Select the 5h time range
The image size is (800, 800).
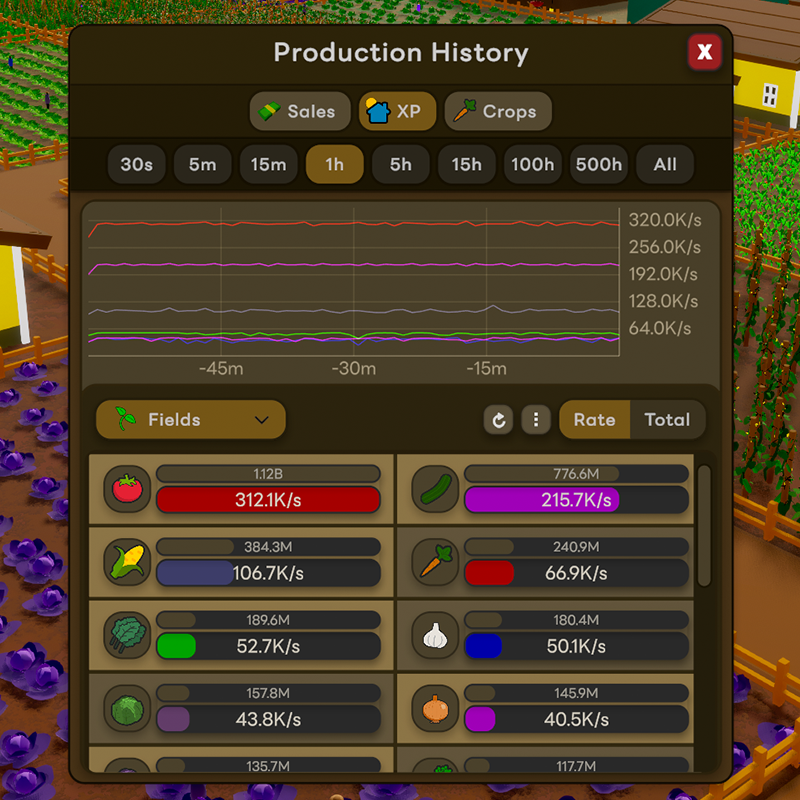point(401,164)
